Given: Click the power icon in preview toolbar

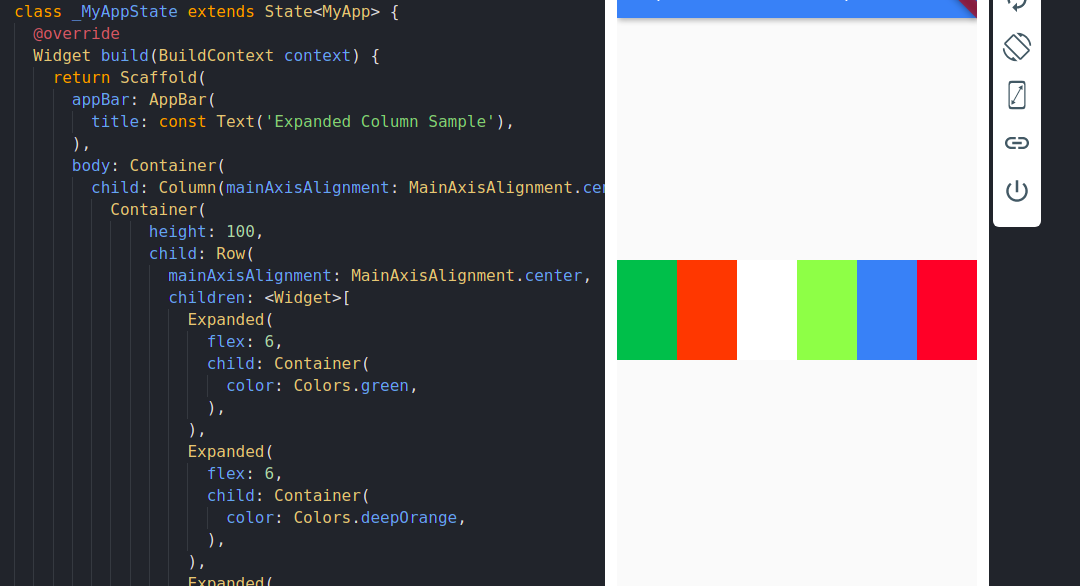Looking at the screenshot, I should click(1017, 190).
